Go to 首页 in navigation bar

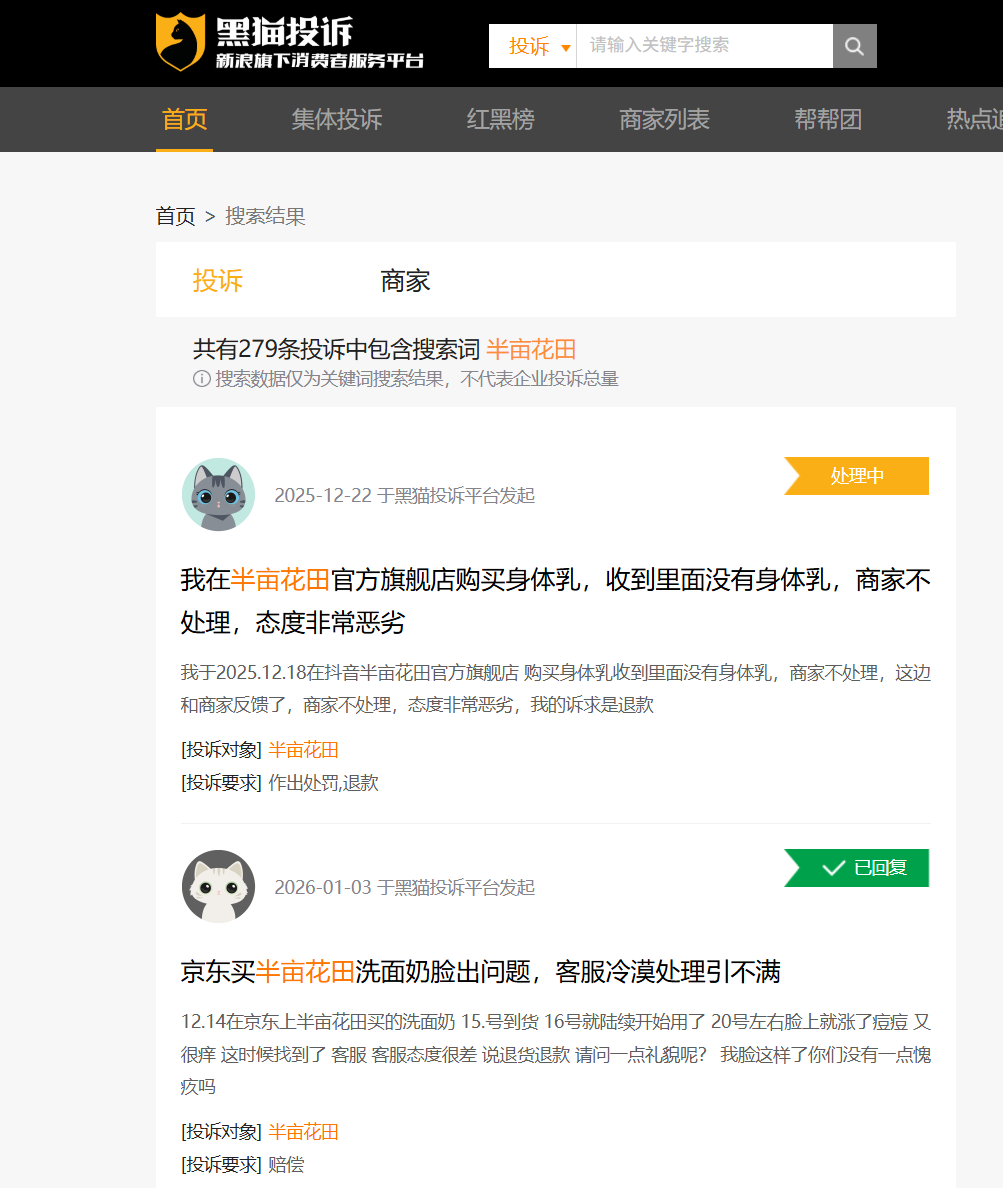(x=184, y=120)
